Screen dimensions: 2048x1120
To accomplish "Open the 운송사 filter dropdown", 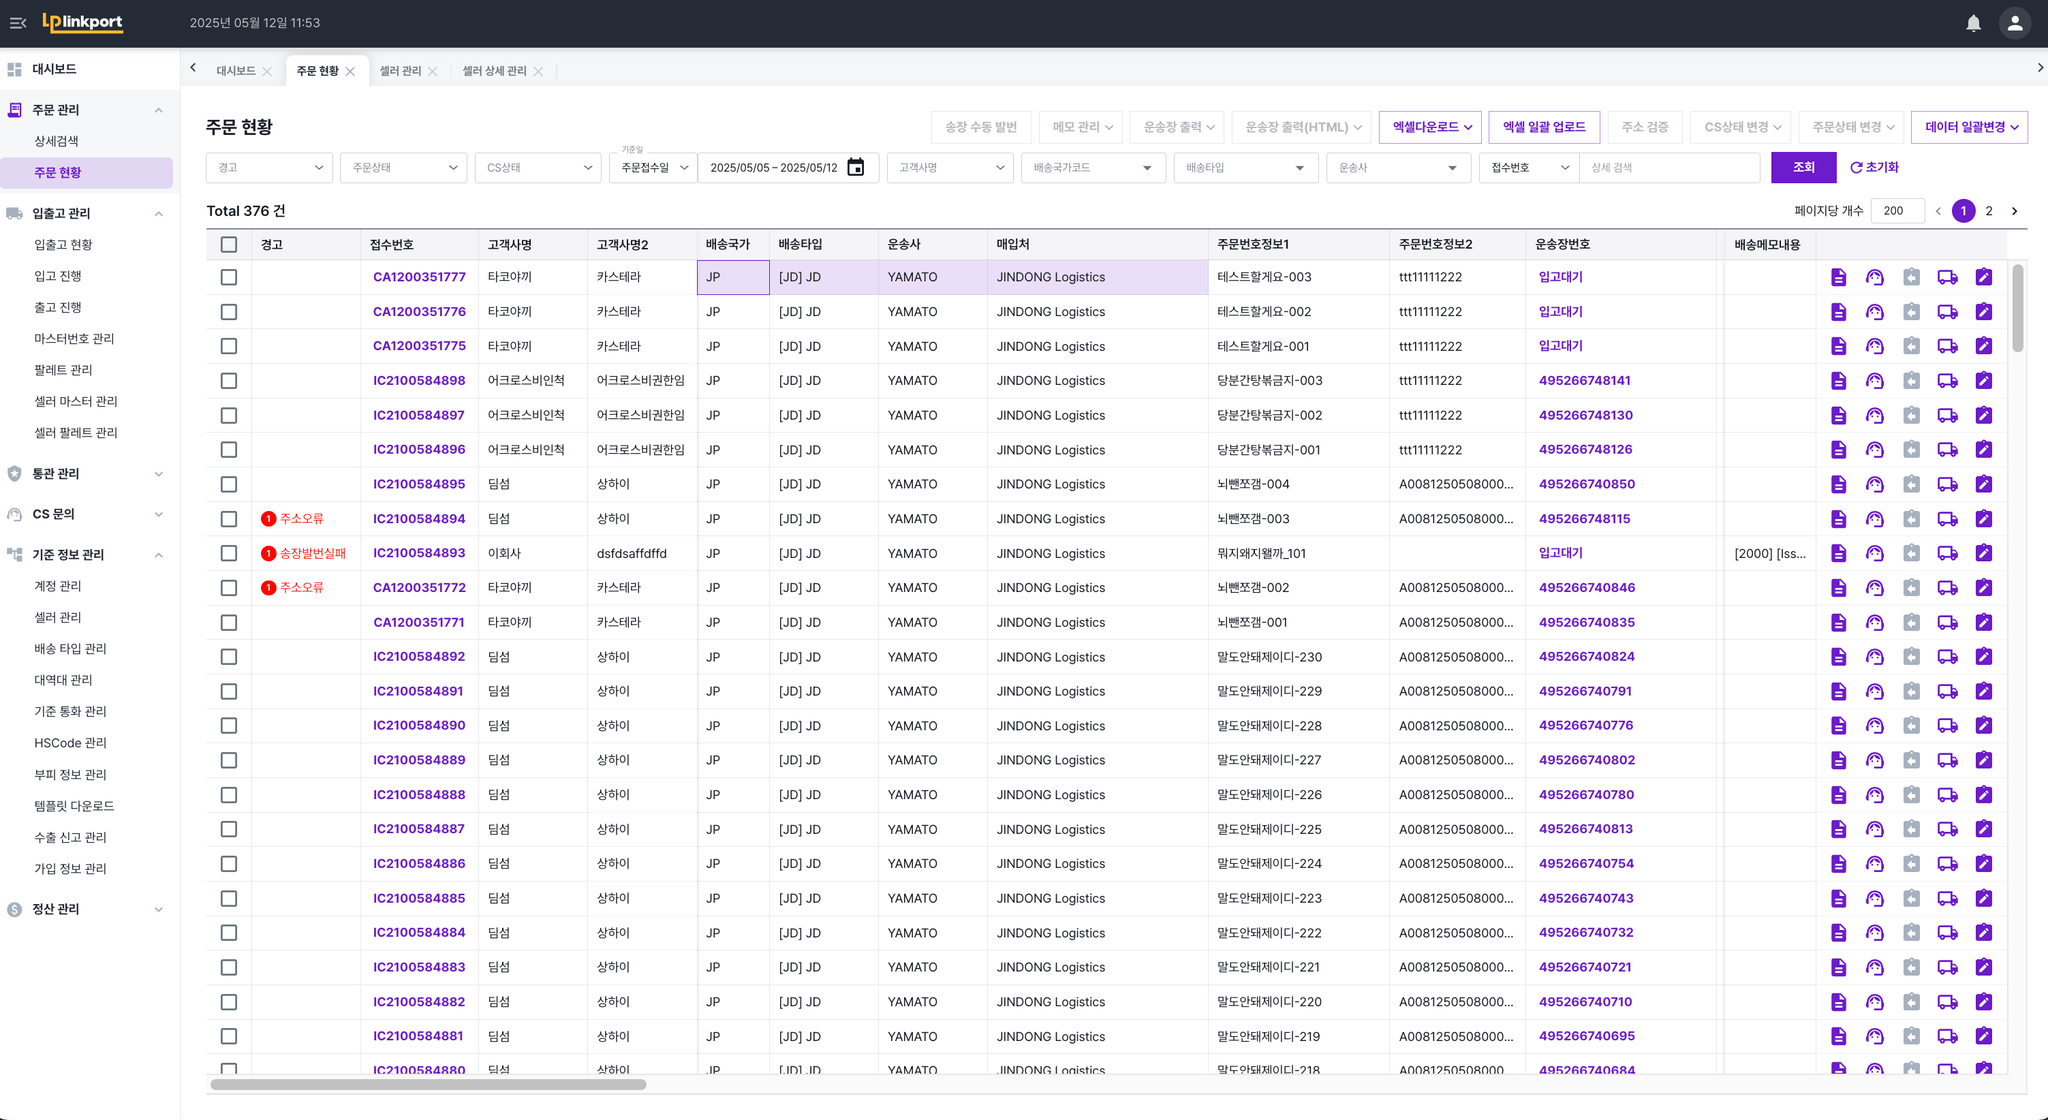I will (x=1398, y=167).
